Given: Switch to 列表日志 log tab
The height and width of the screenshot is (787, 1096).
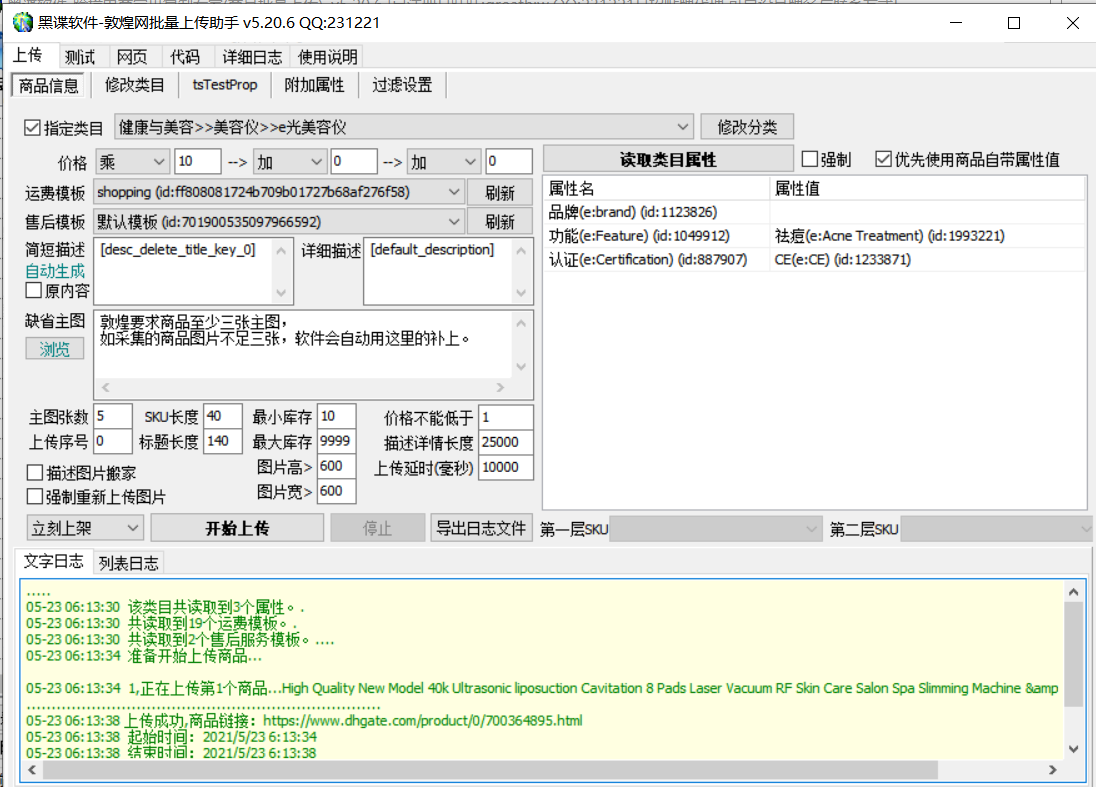Looking at the screenshot, I should coord(129,563).
